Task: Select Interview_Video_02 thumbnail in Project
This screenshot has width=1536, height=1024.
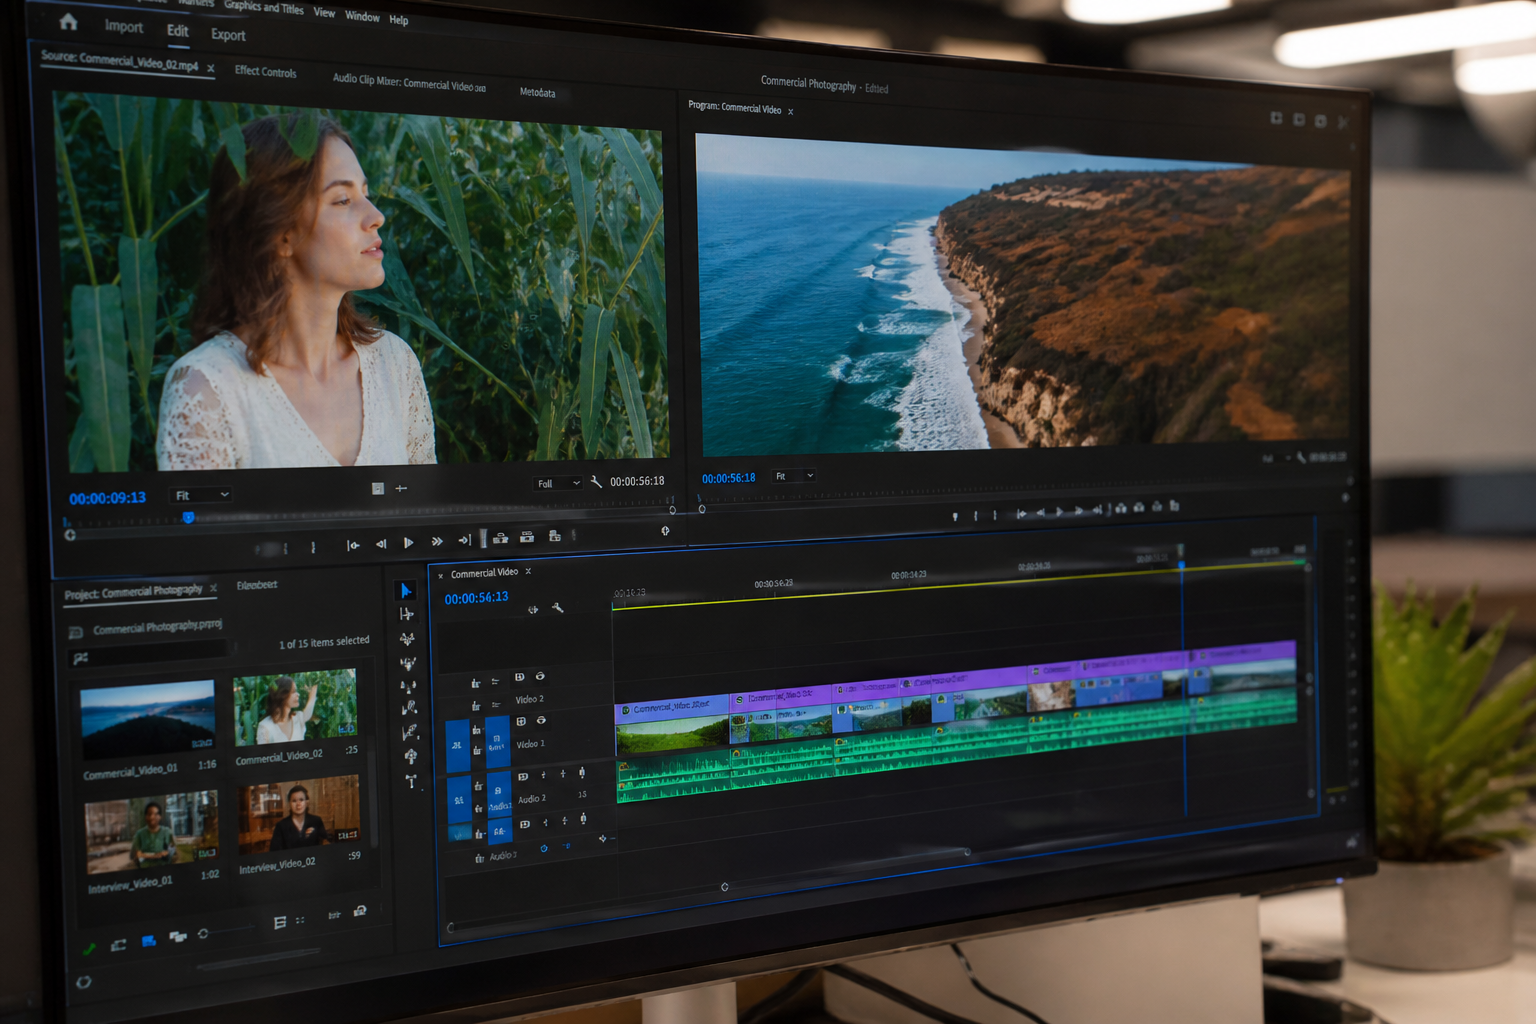Action: pos(298,814)
